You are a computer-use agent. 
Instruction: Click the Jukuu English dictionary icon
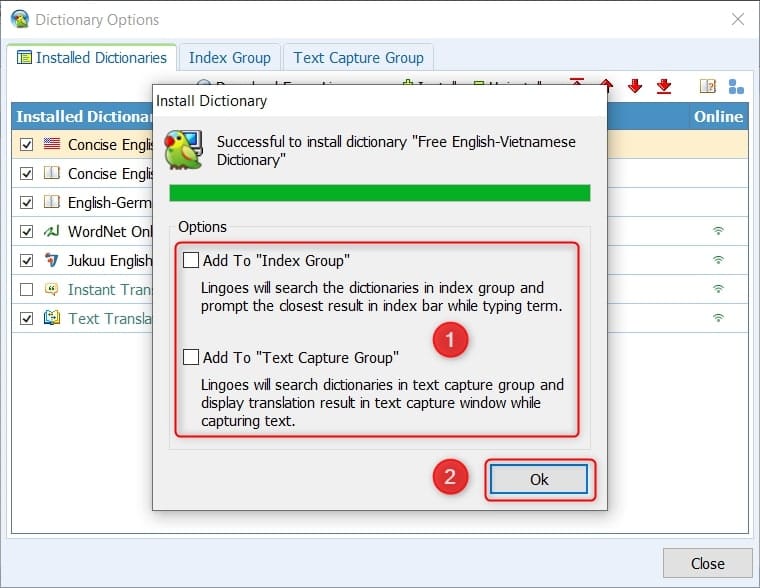[52, 260]
